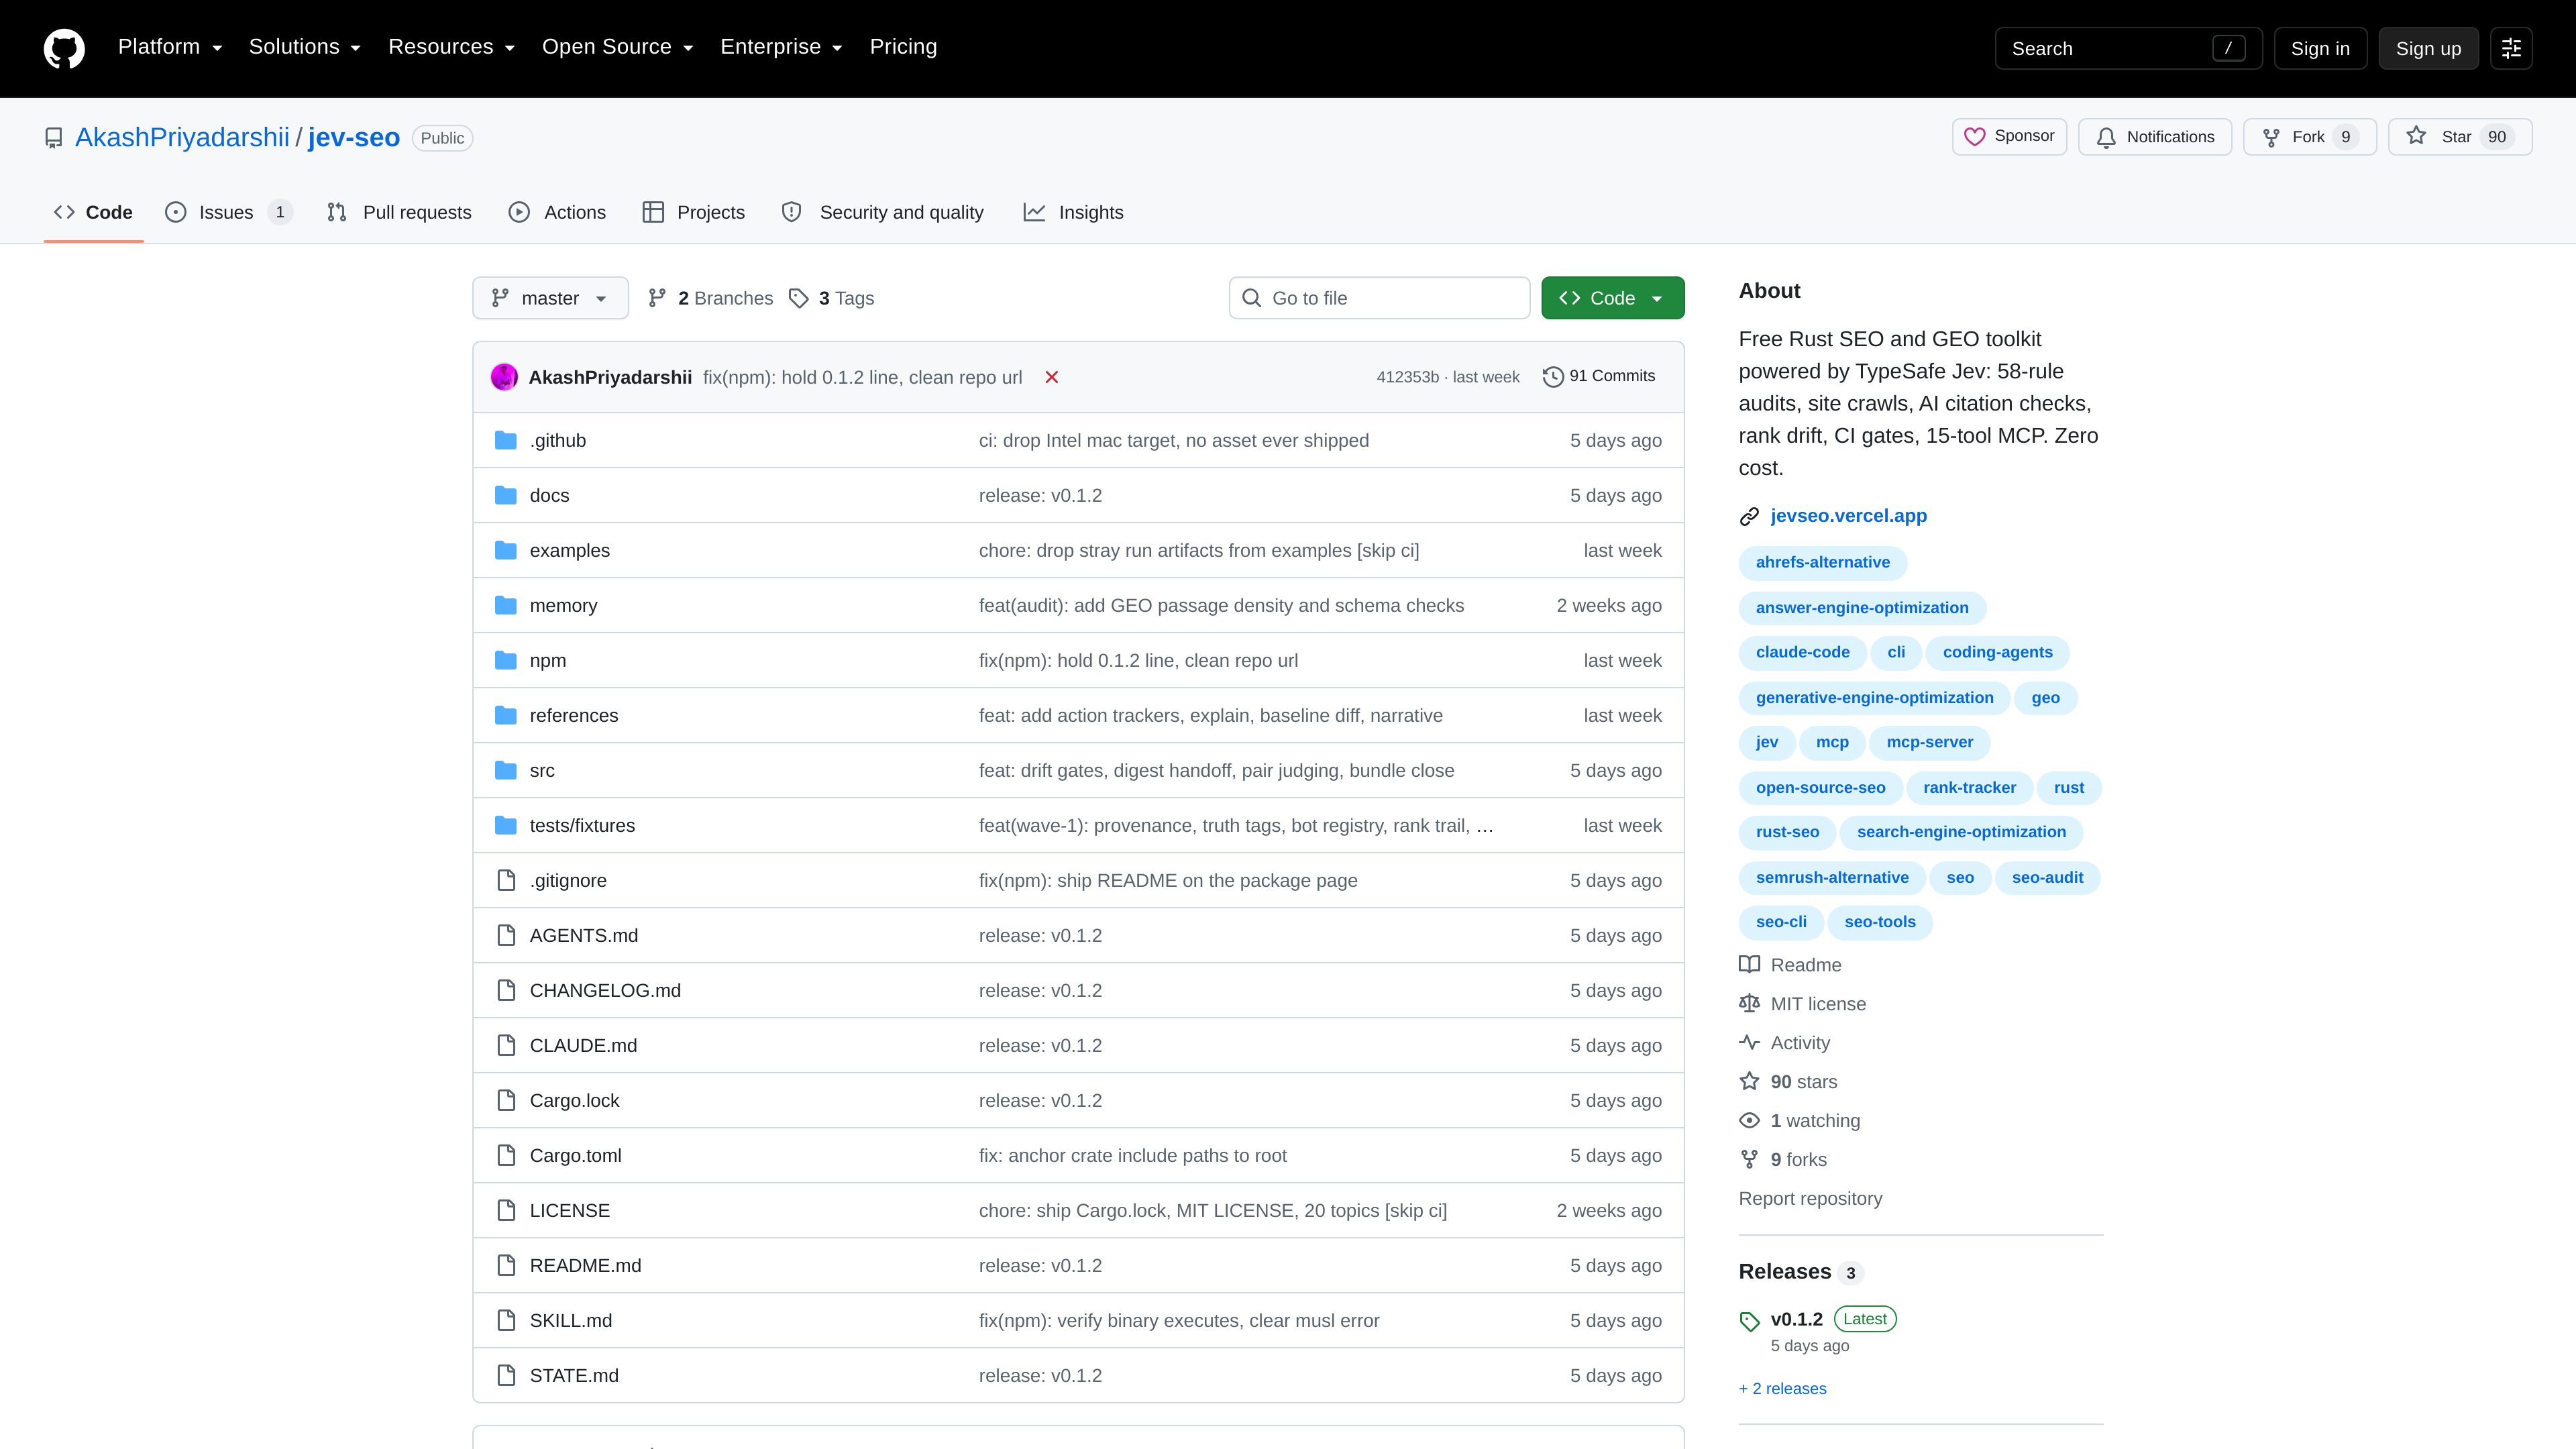Click the star icon next to 90 stars

point(1749,1082)
